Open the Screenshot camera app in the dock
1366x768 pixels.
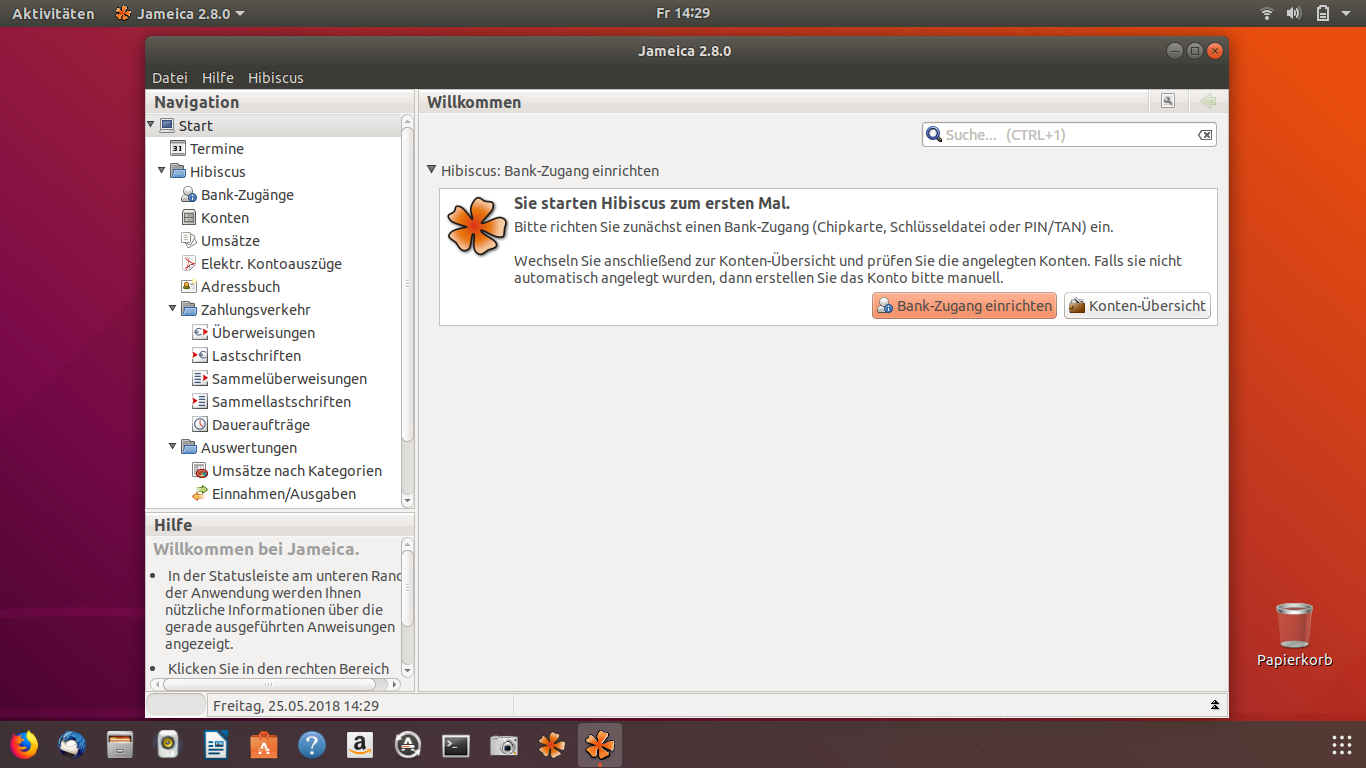(504, 745)
